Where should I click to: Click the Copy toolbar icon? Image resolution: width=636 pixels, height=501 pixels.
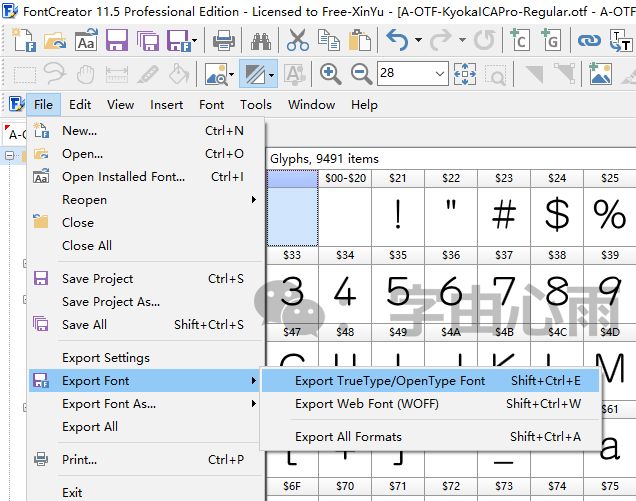pyautogui.click(x=329, y=40)
